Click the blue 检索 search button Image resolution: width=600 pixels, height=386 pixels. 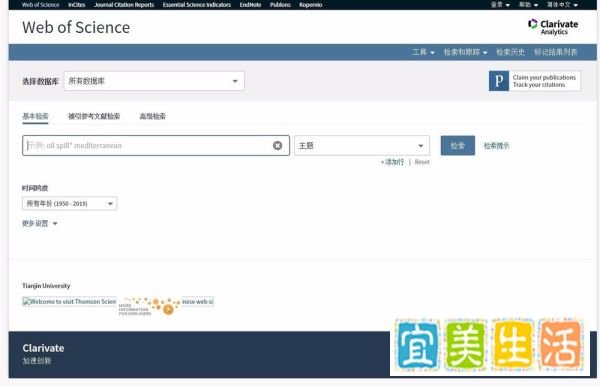(x=458, y=145)
